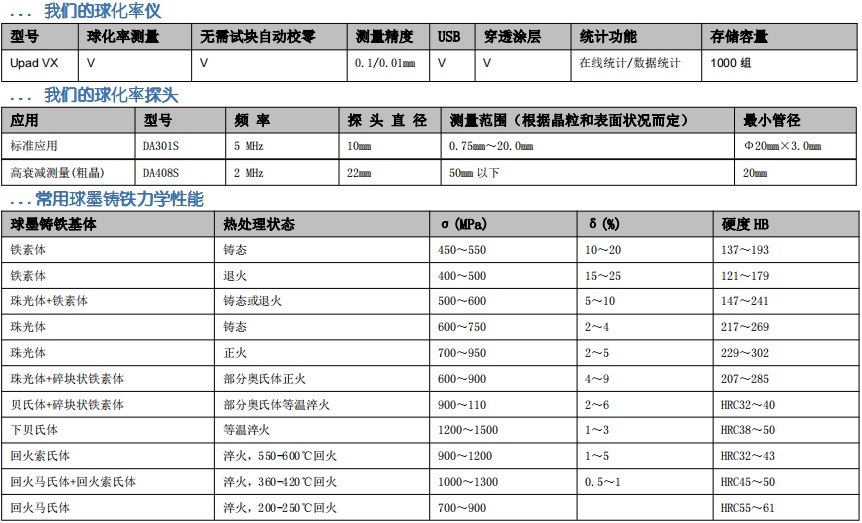The height and width of the screenshot is (523, 862).
Task: Select the 1000 组 storage capacity cell
Action: tap(731, 63)
